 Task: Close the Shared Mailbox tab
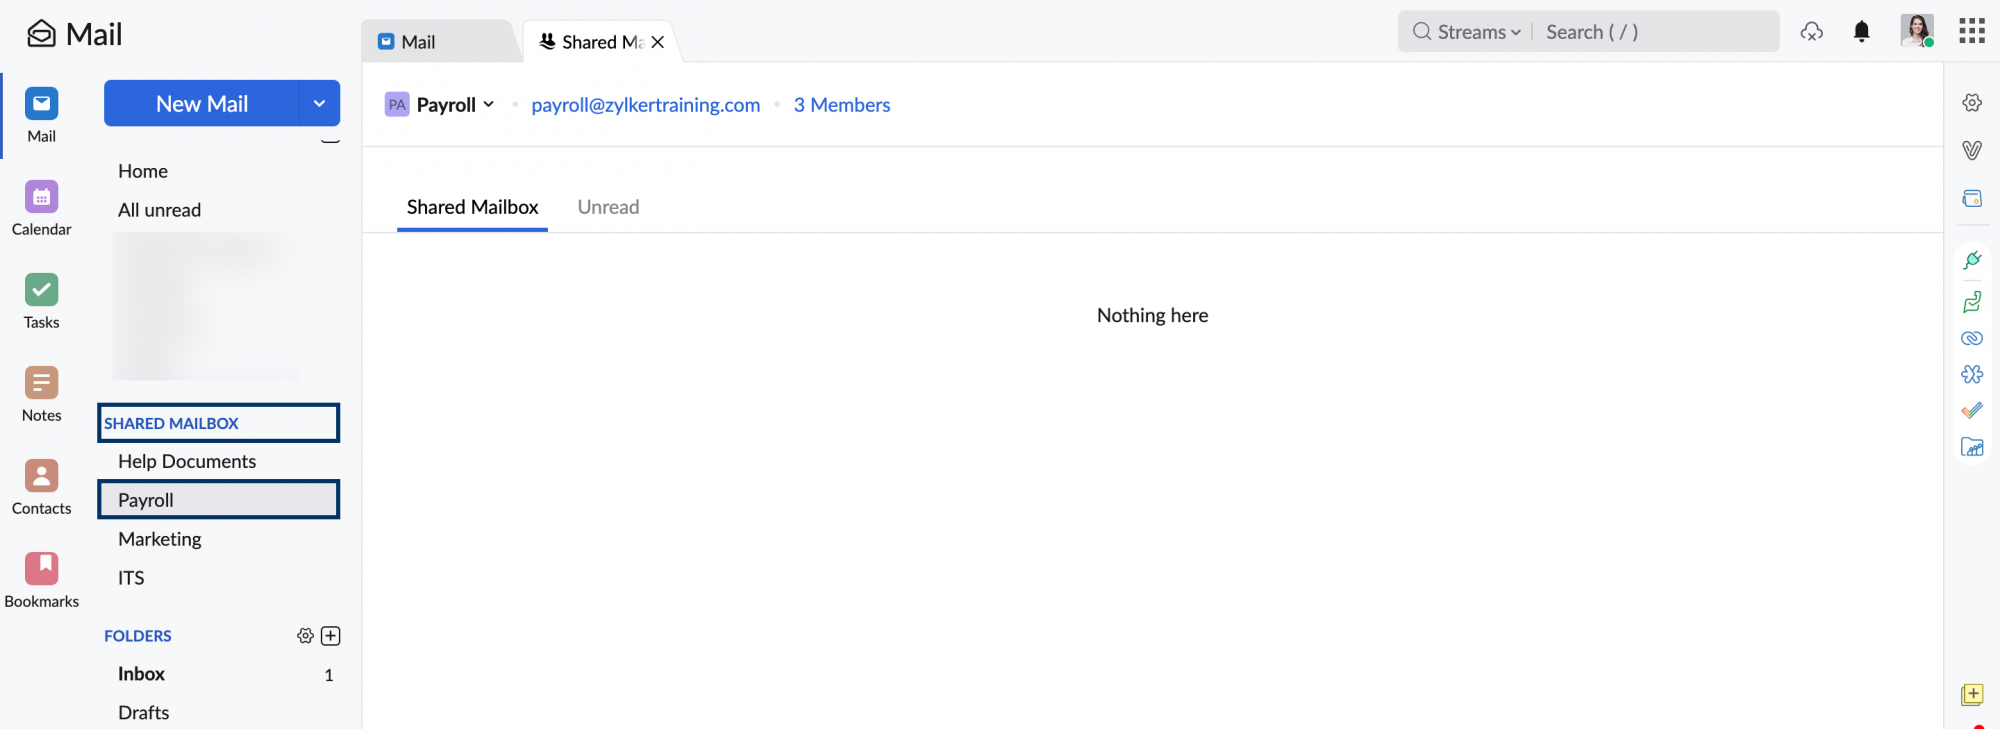pos(658,42)
